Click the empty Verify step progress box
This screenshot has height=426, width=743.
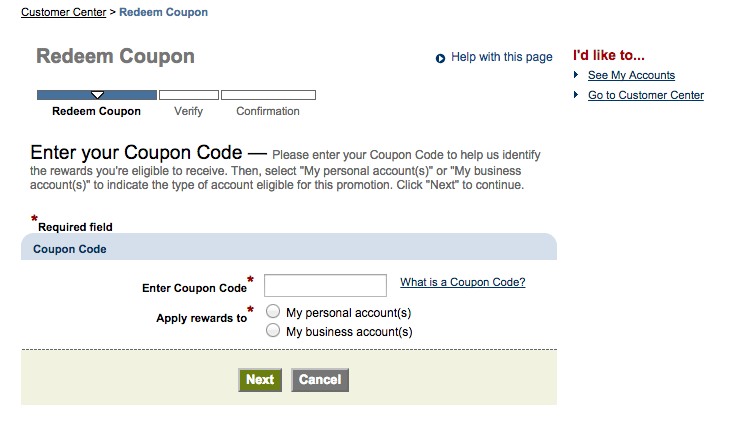pos(189,95)
